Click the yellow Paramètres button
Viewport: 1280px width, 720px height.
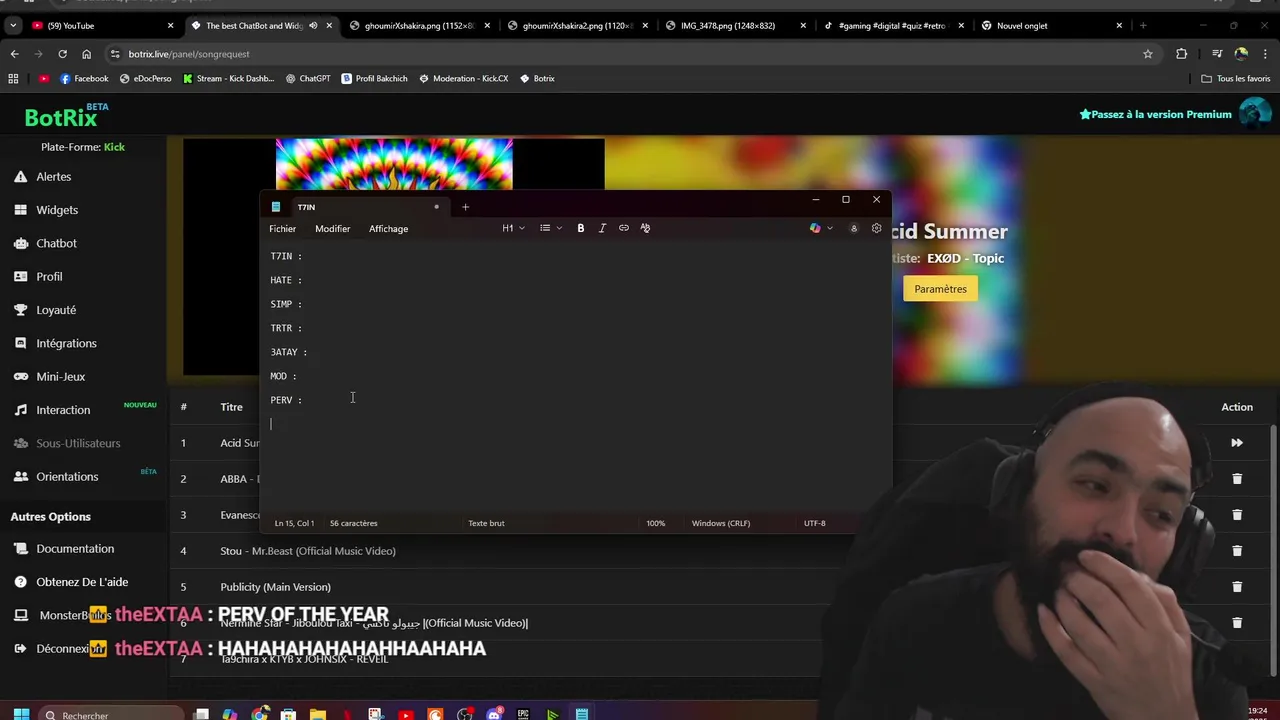pyautogui.click(x=940, y=289)
